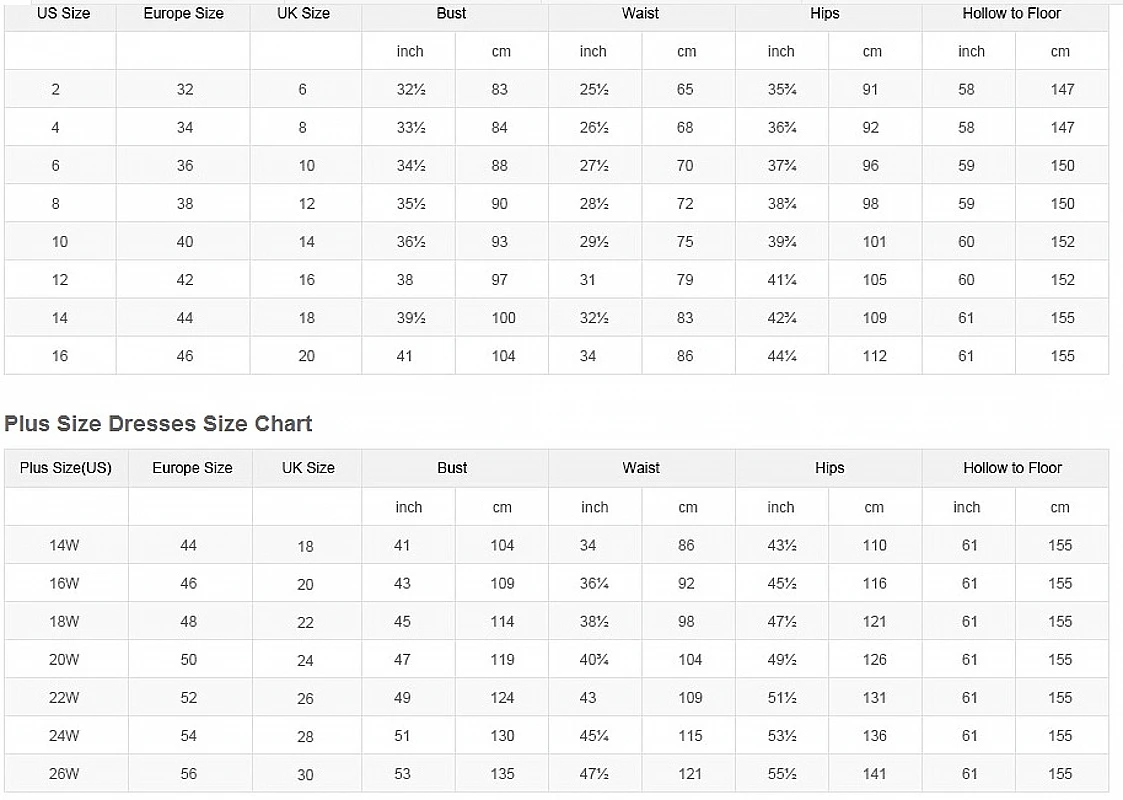Click bust cm value 135 for 26W

click(x=502, y=774)
